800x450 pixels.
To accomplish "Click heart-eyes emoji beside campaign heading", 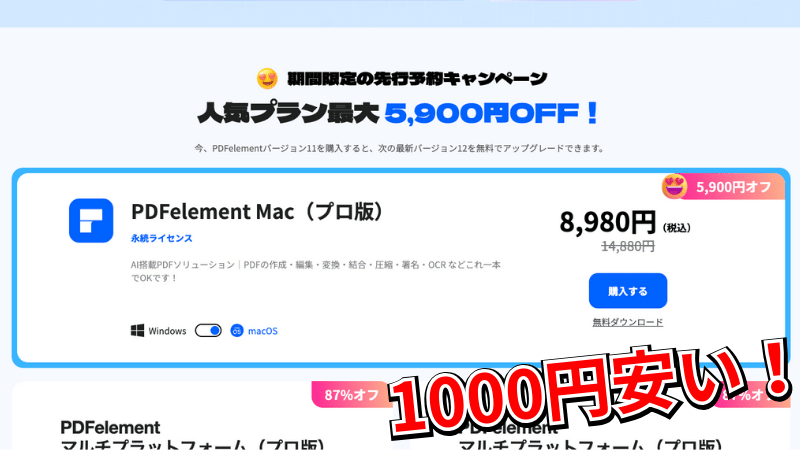I will coord(267,79).
